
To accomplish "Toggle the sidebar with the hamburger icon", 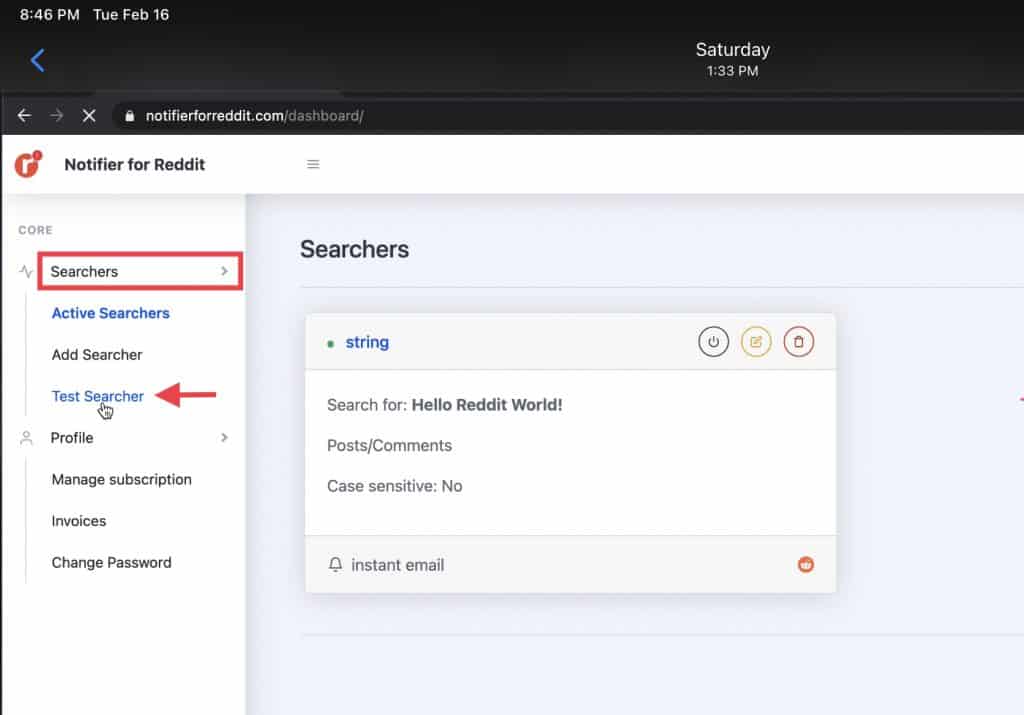I will coord(313,164).
